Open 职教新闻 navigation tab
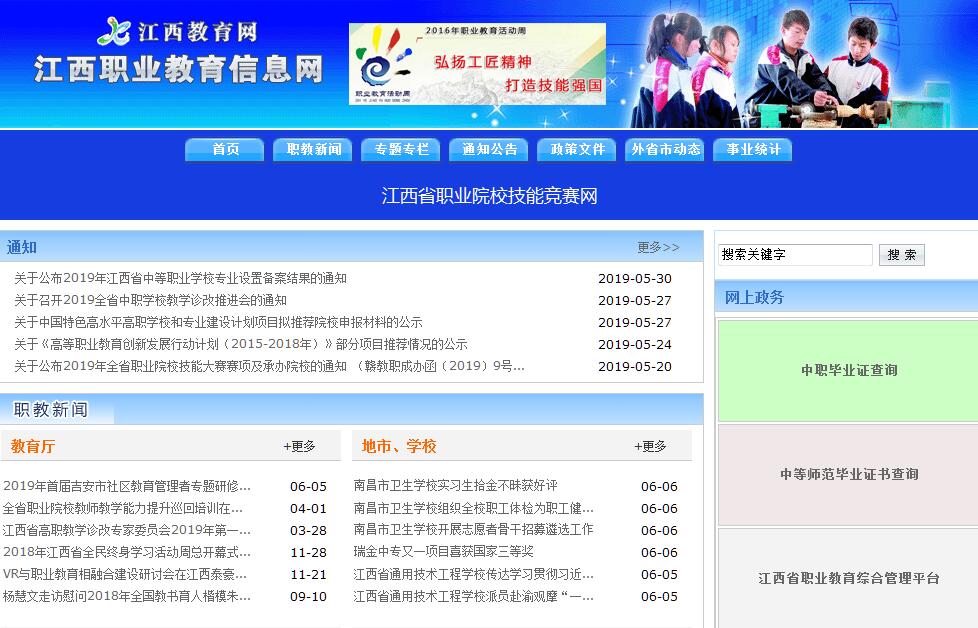This screenshot has width=978, height=628. click(313, 149)
